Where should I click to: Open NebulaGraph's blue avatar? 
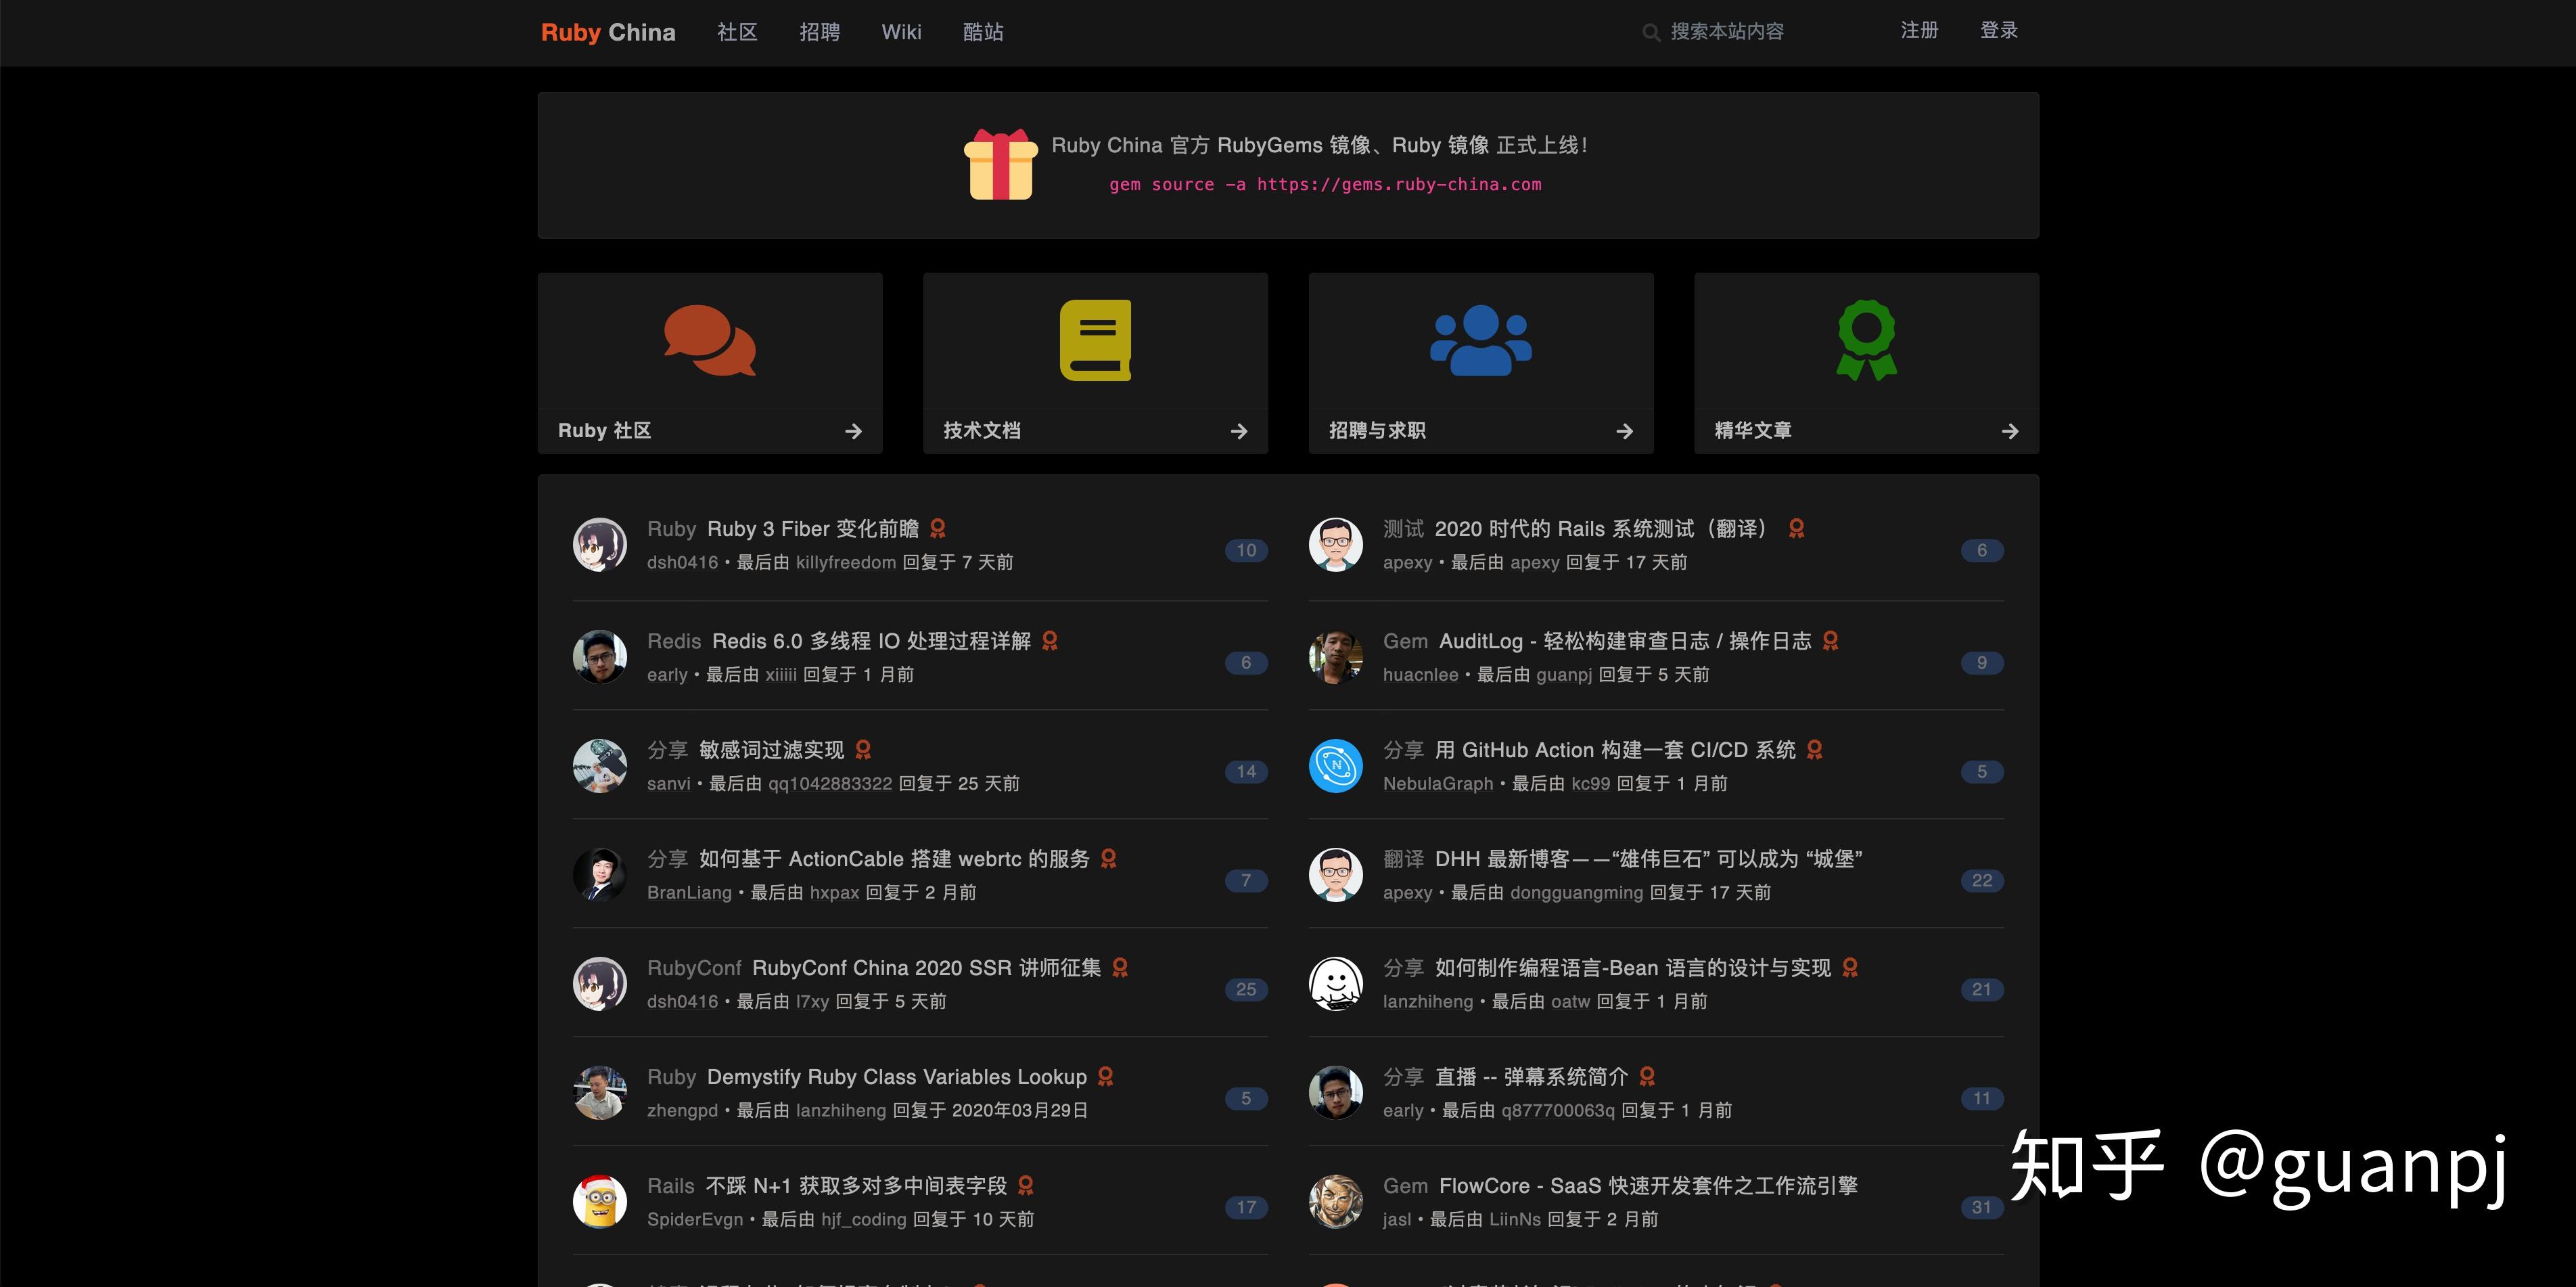coord(1335,766)
